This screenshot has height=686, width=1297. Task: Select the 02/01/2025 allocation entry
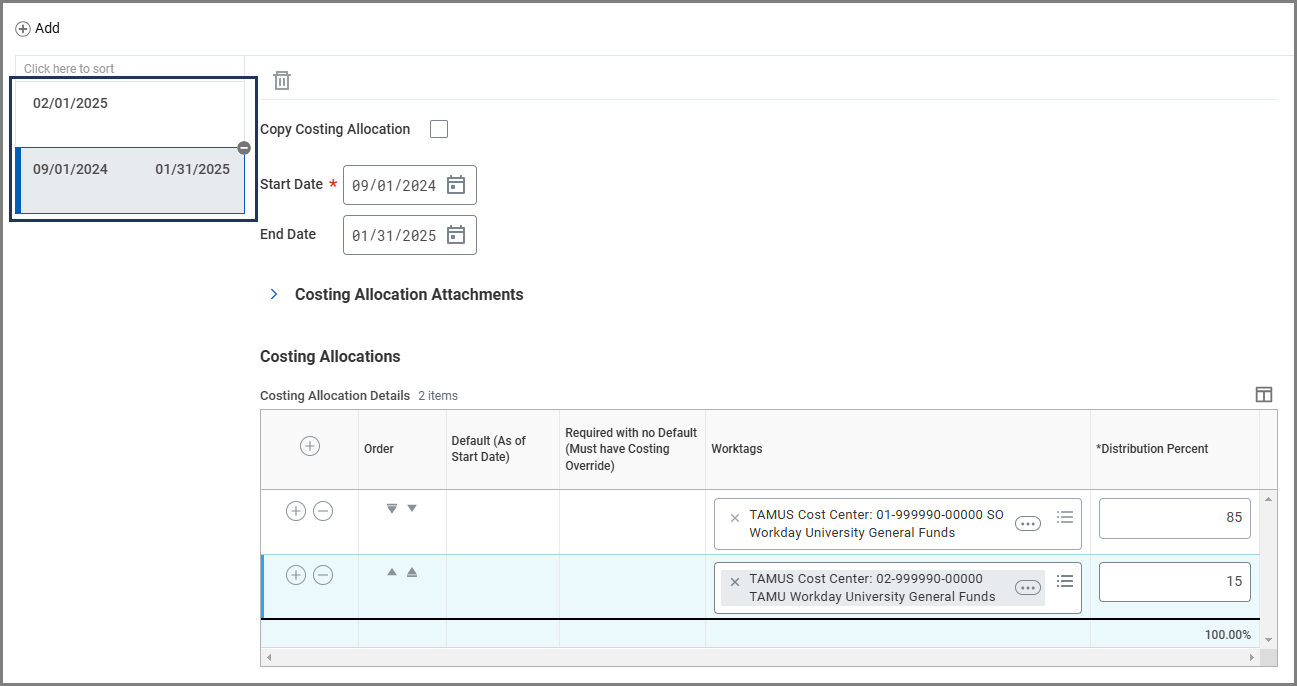130,104
